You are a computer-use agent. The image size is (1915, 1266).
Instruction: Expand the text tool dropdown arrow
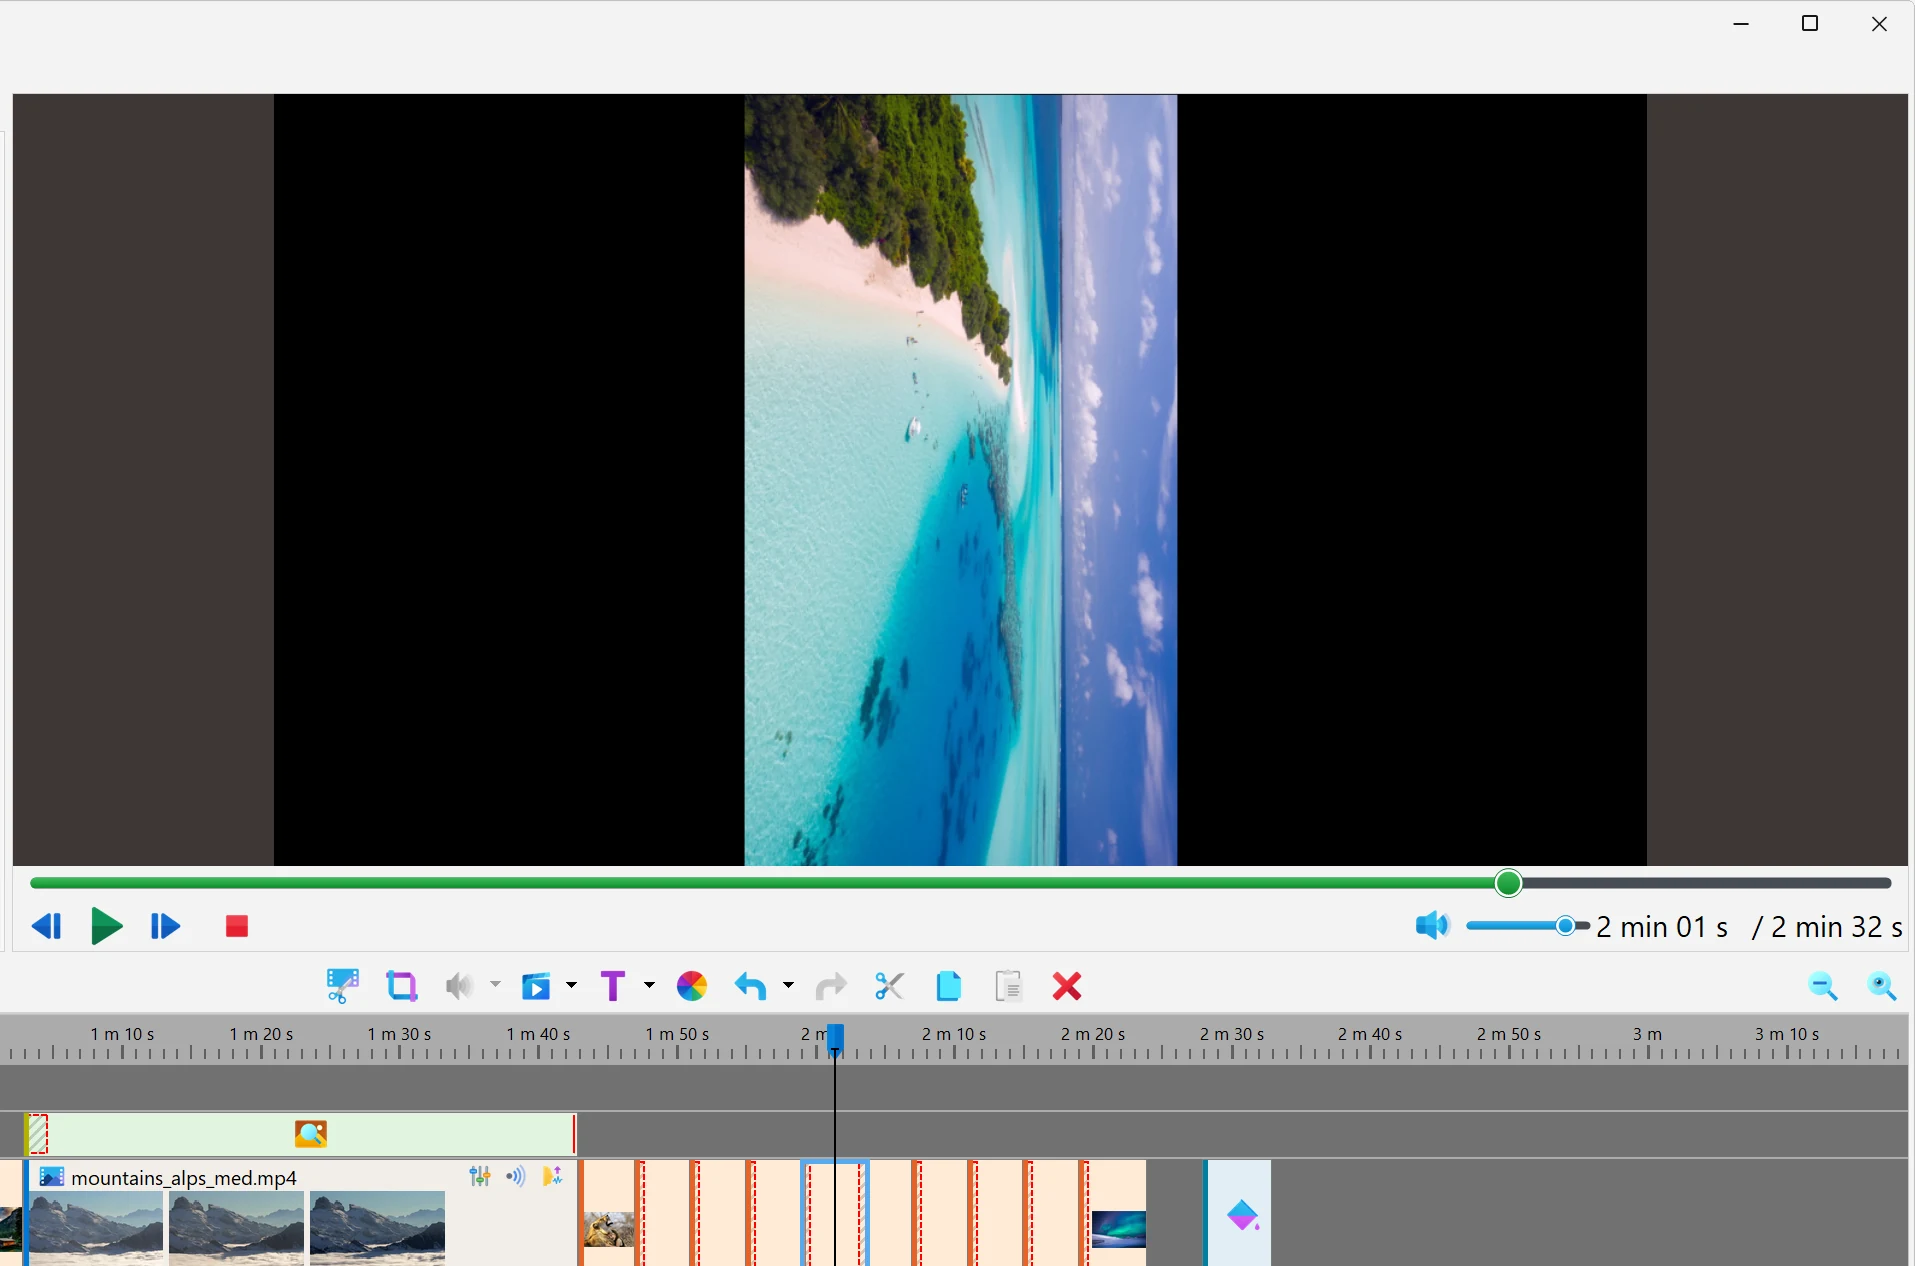point(649,985)
